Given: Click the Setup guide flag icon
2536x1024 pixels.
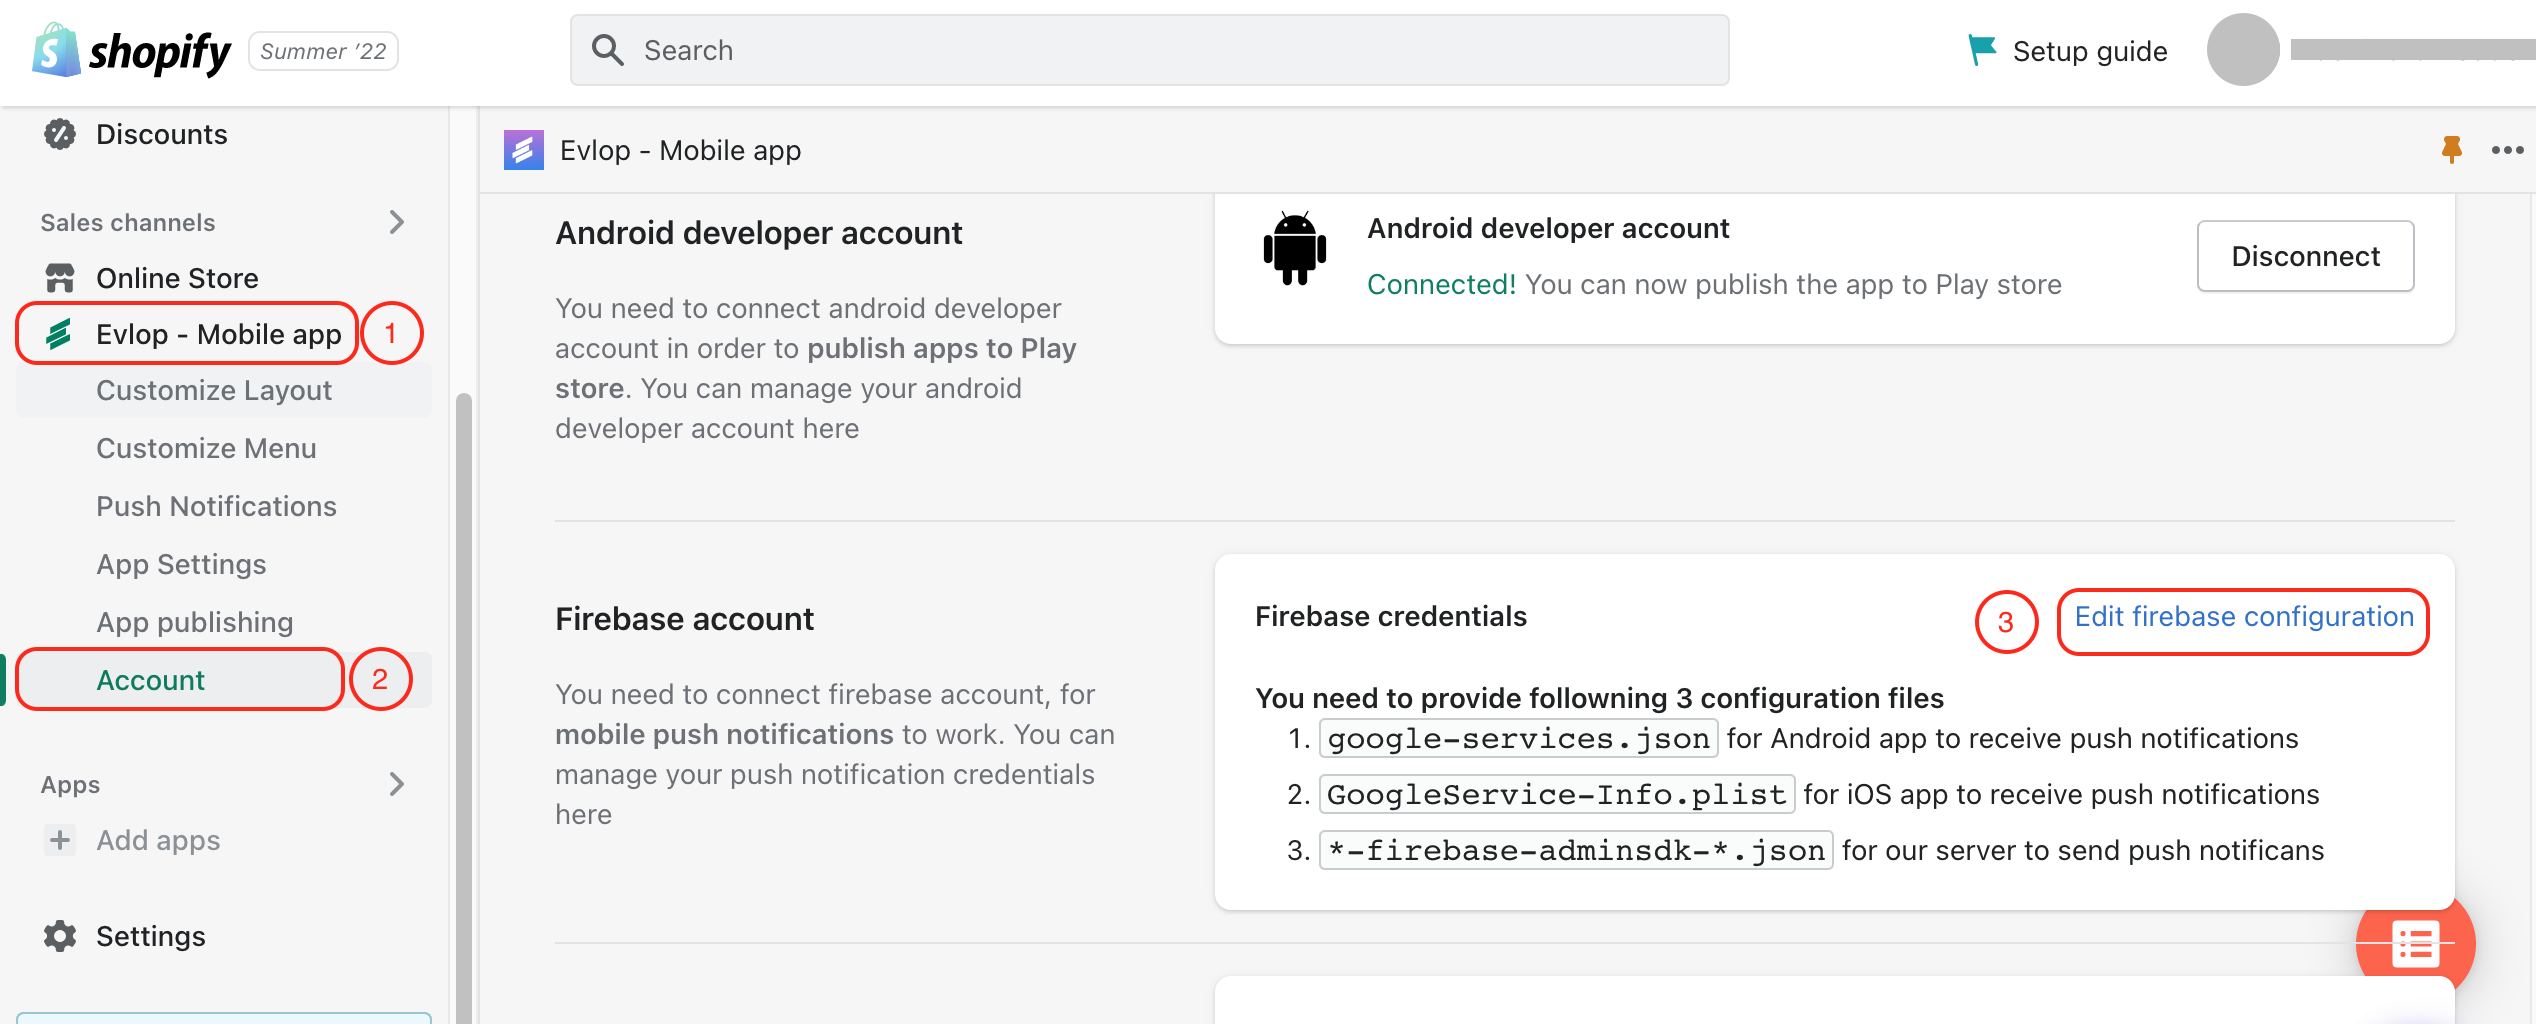Looking at the screenshot, I should click(1981, 50).
